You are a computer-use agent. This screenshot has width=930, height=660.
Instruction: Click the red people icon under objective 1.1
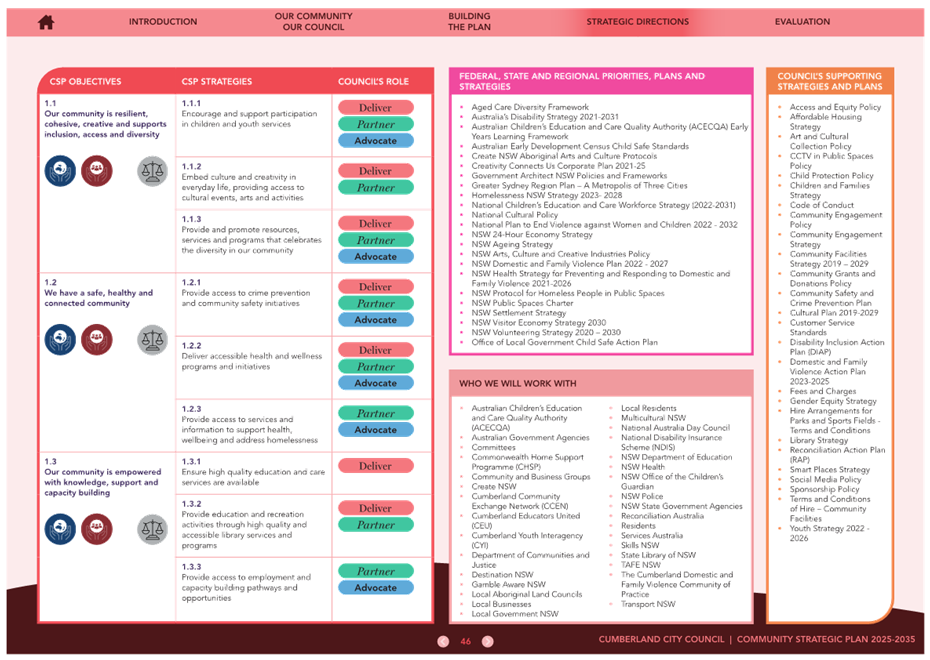click(97, 171)
